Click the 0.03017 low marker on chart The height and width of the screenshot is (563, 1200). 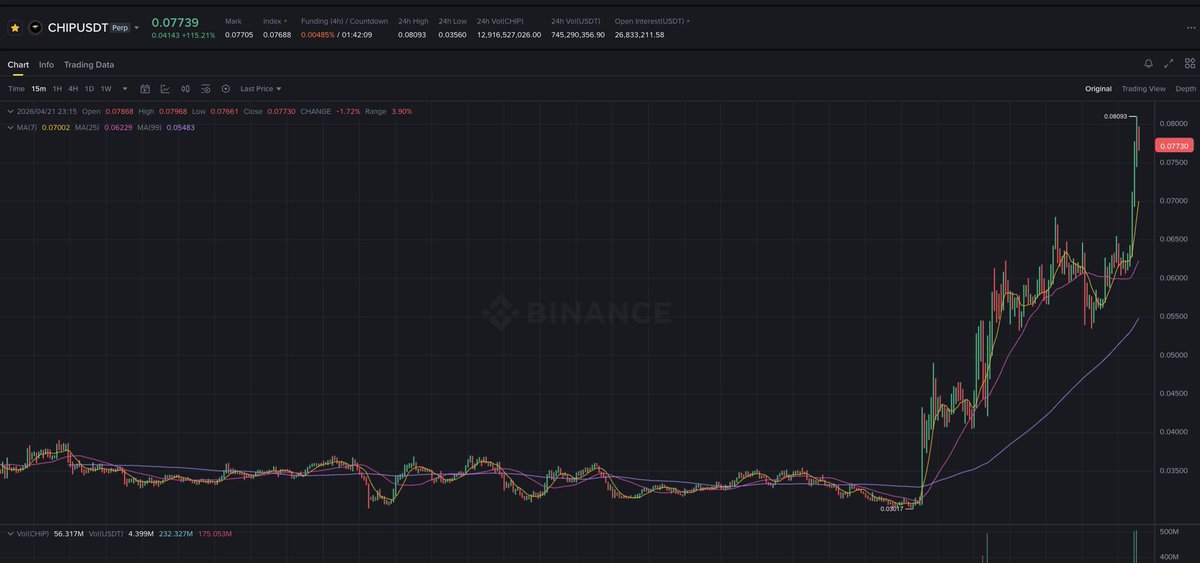[x=891, y=509]
